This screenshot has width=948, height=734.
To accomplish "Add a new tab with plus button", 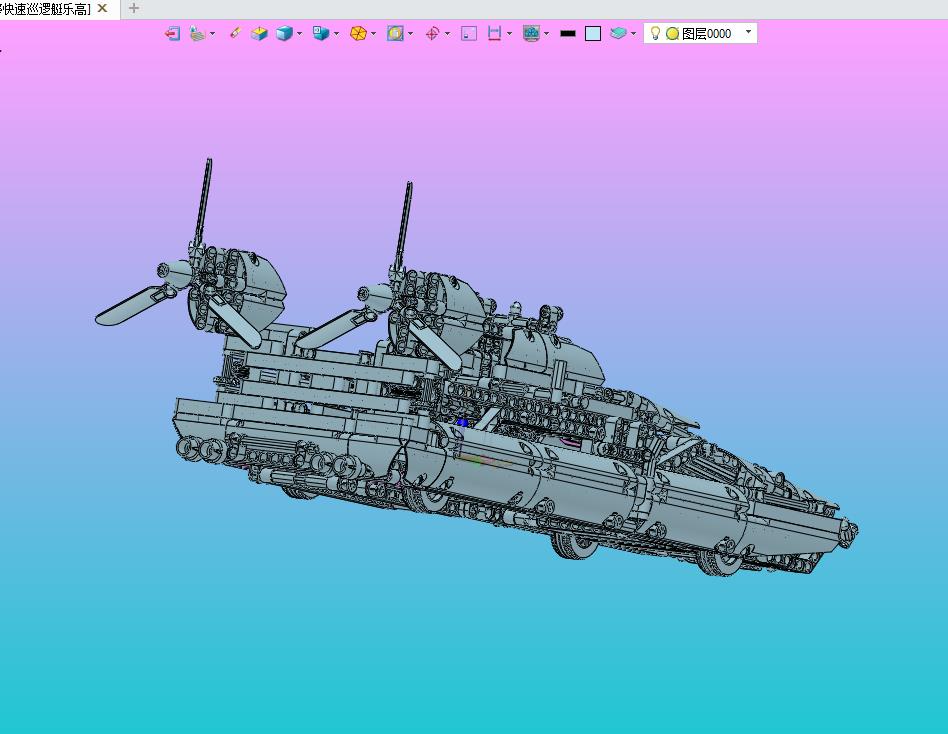I will 134,8.
